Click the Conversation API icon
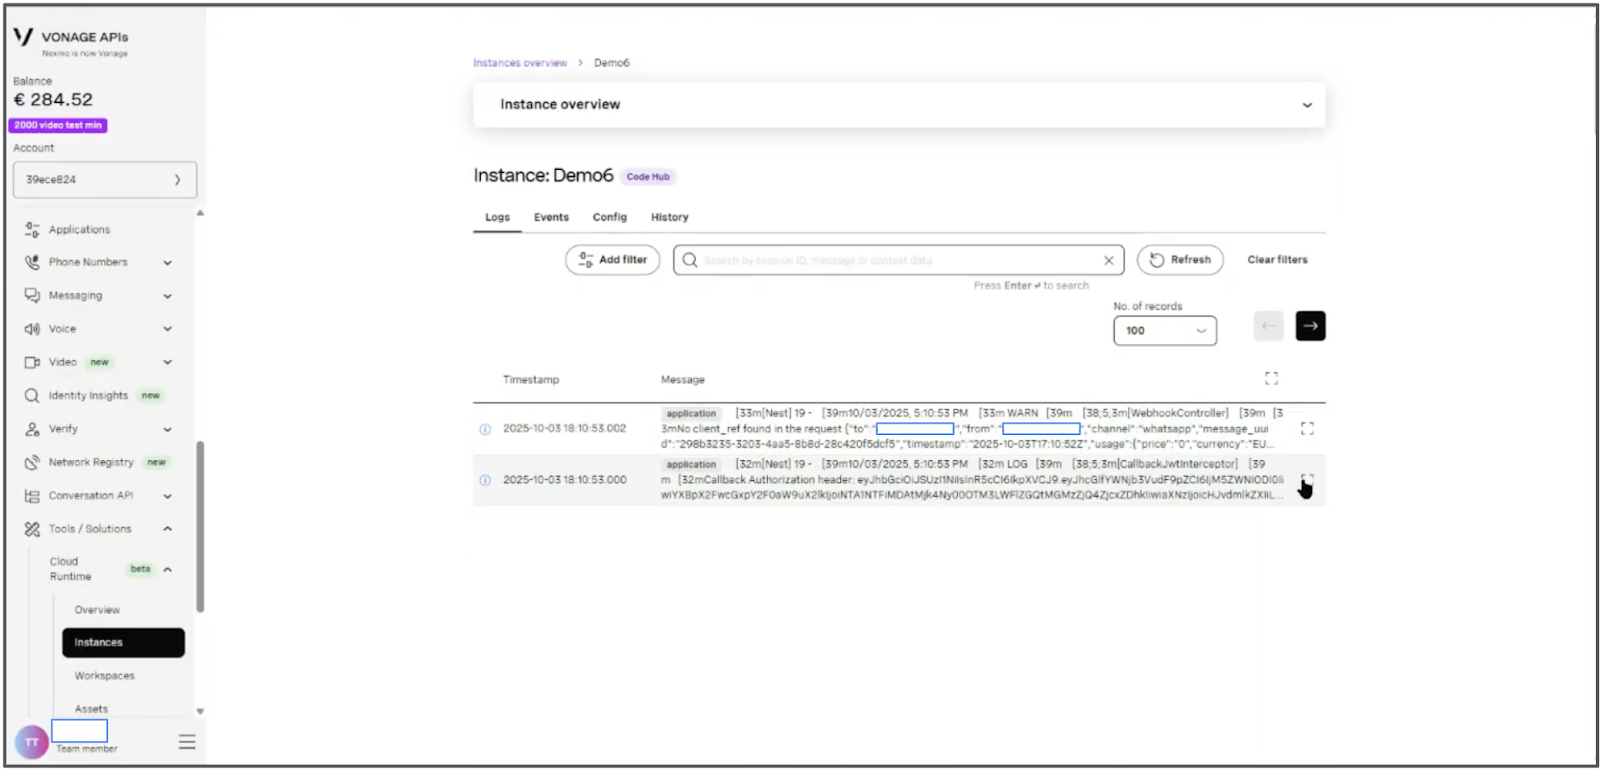This screenshot has width=1600, height=775. 32,495
